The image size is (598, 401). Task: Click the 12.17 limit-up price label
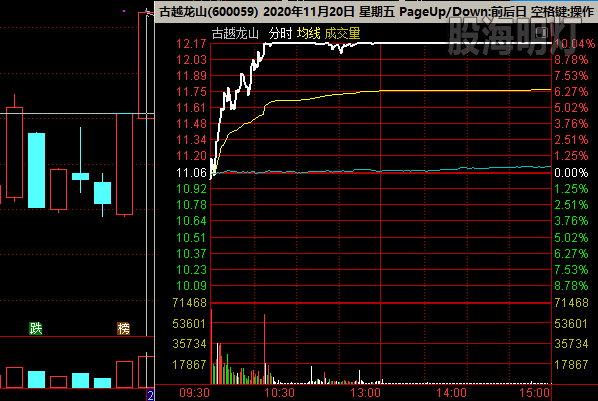click(x=191, y=43)
